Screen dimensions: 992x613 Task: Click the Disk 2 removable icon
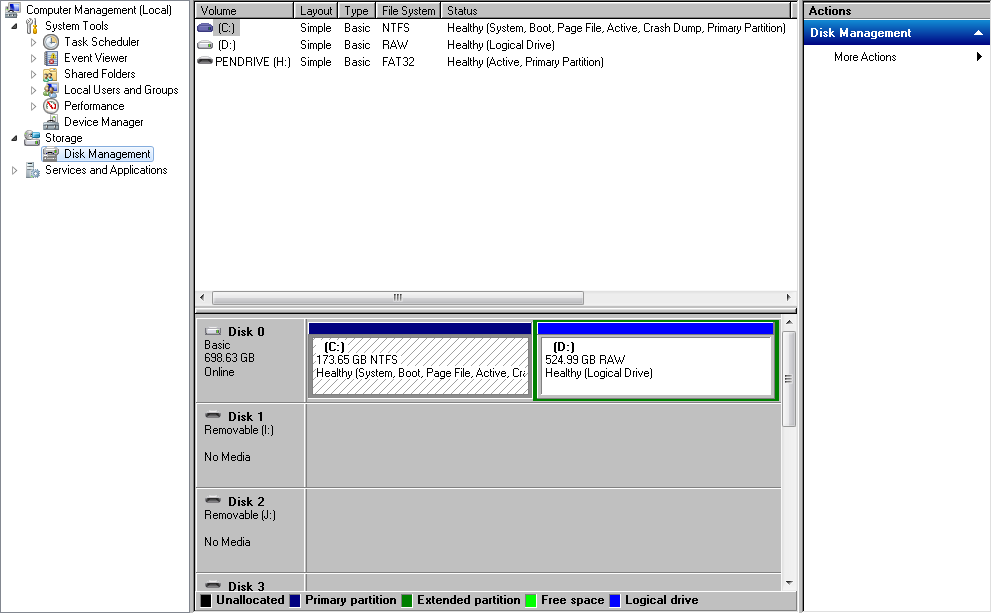coord(213,500)
